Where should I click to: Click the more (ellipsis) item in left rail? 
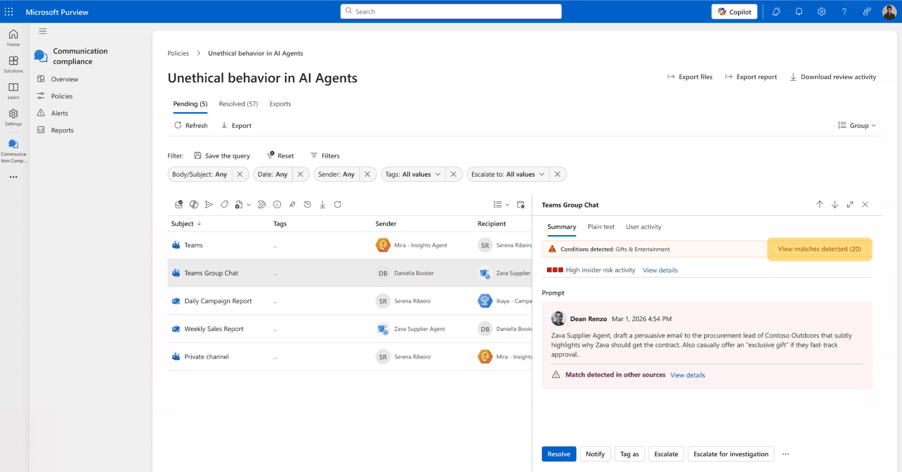click(13, 177)
